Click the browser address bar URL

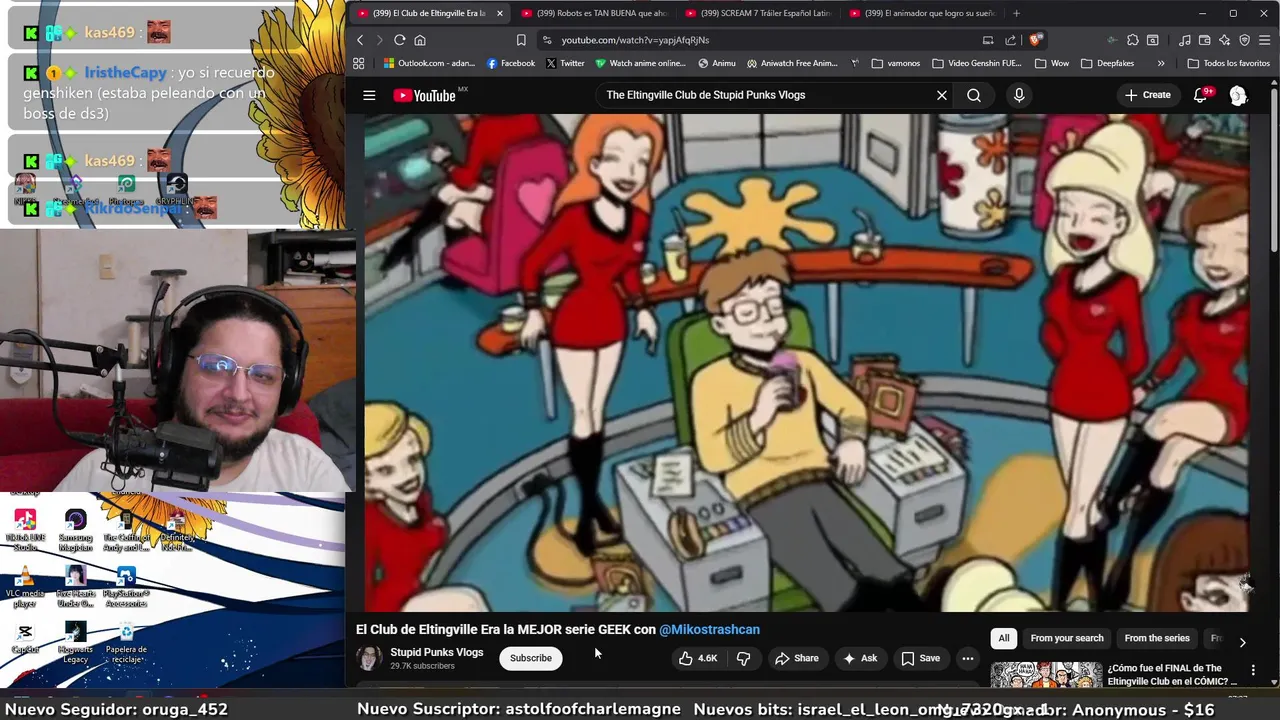click(x=635, y=40)
